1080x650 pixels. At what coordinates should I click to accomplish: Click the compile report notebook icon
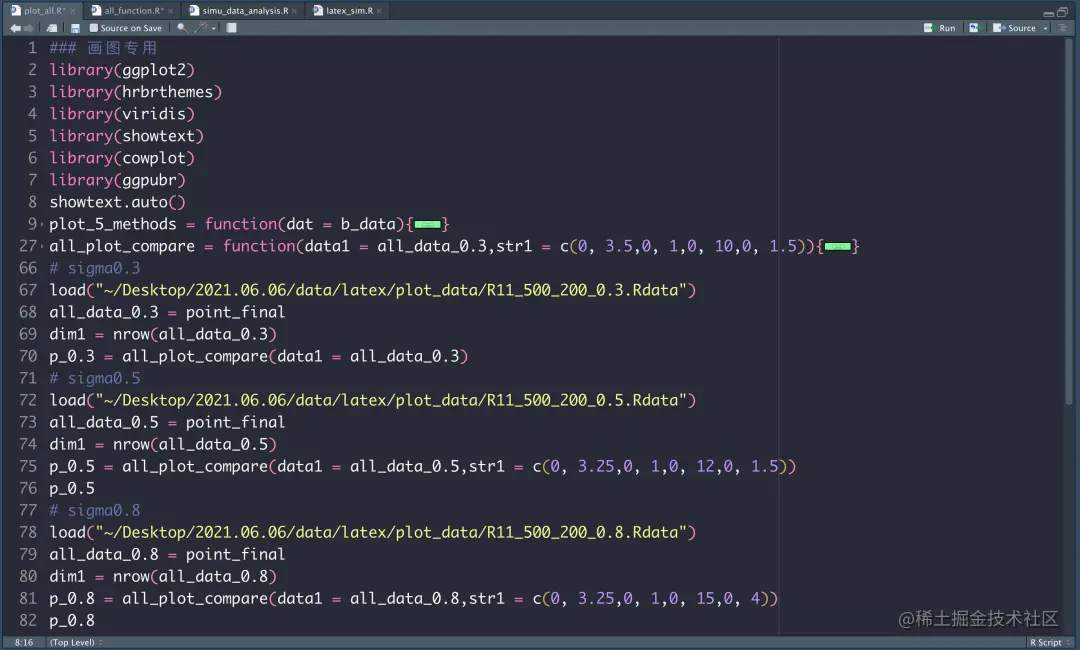(x=231, y=28)
